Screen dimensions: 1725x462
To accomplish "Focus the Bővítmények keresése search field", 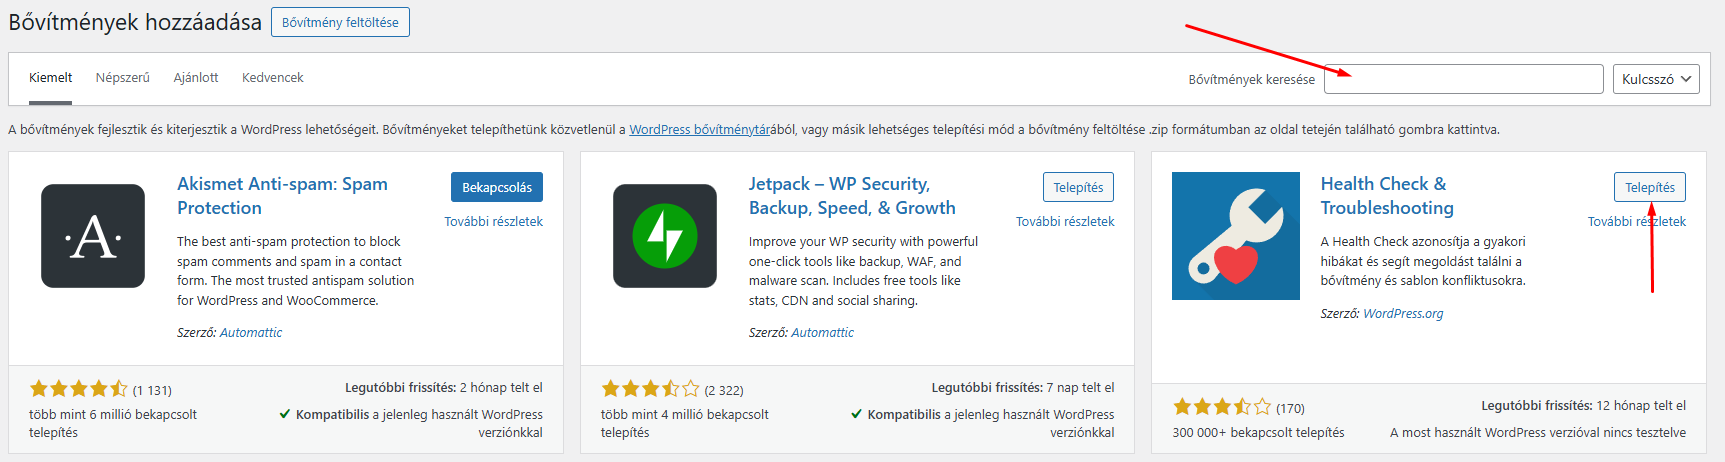I will point(1464,79).
